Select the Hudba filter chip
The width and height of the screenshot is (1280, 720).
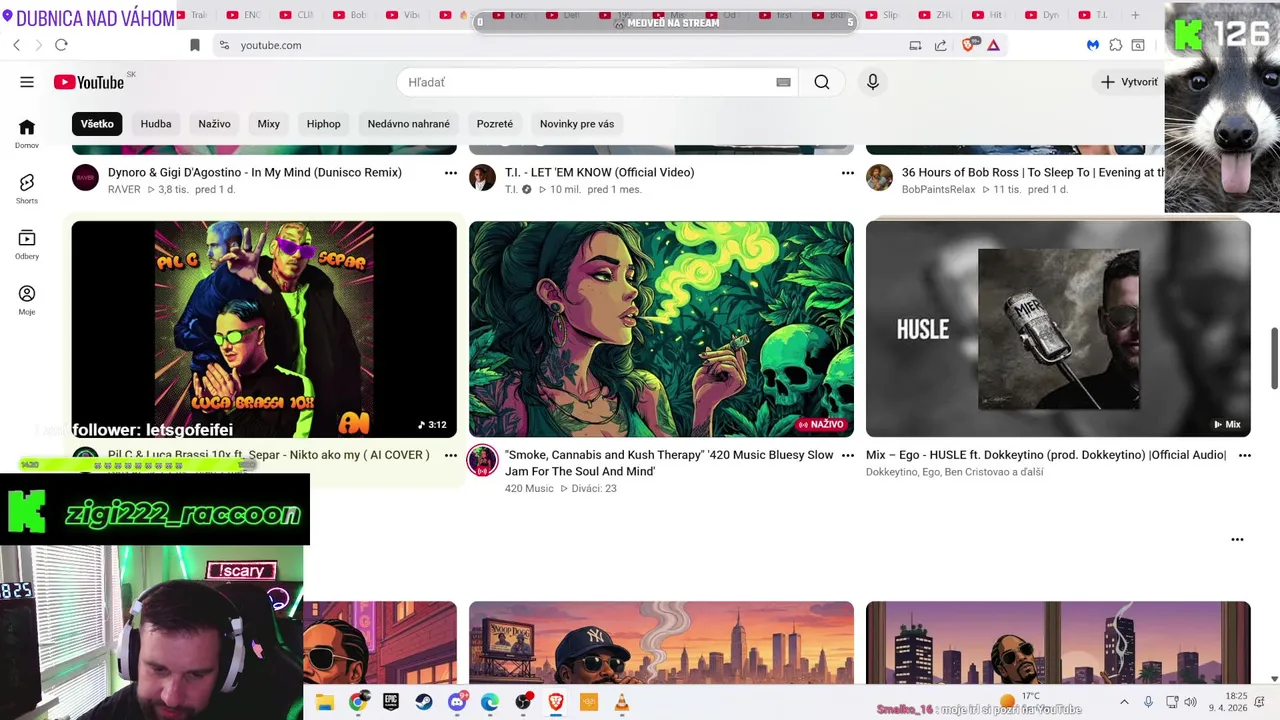[x=156, y=124]
